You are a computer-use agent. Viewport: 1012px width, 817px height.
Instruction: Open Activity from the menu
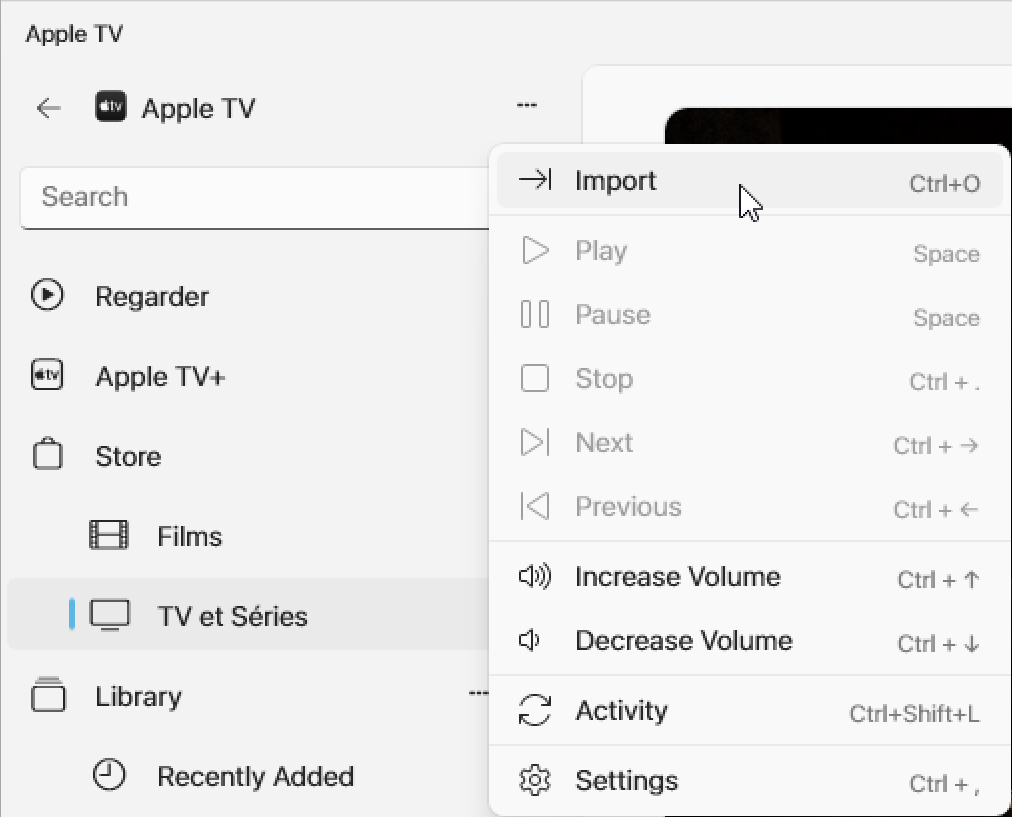pos(749,711)
